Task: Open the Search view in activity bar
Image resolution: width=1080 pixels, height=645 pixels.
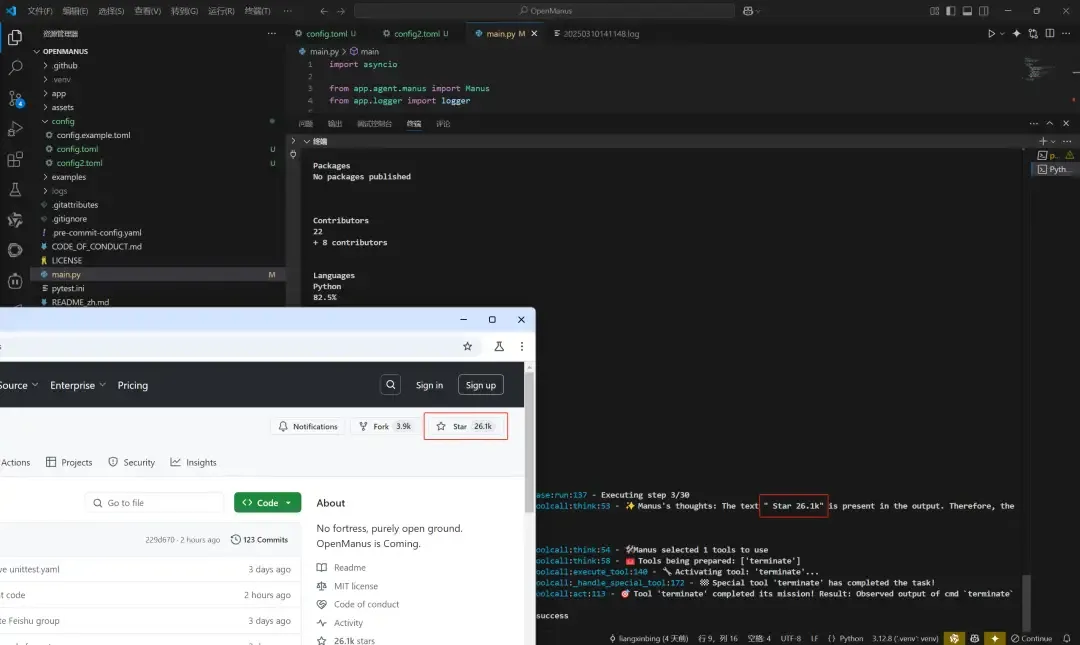Action: (x=15, y=68)
